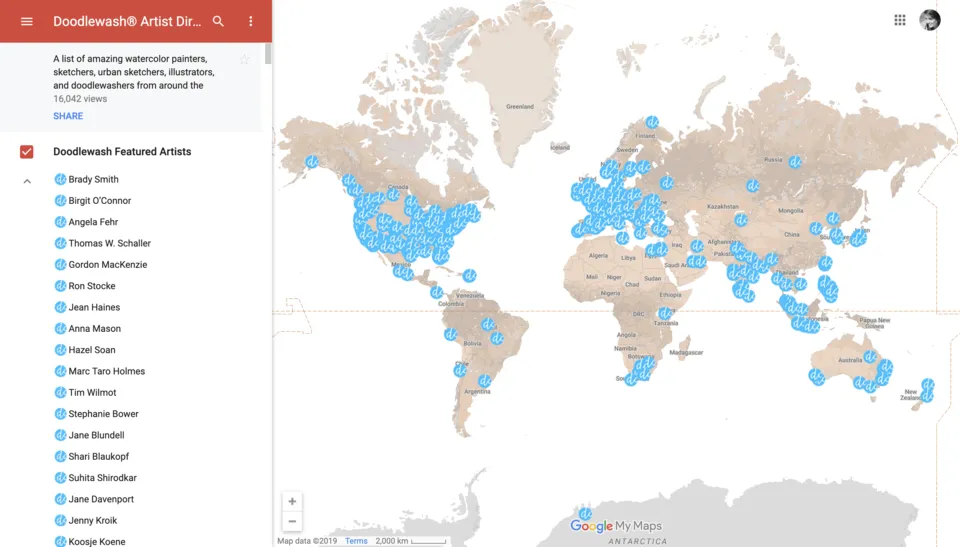The image size is (960, 547).
Task: Select Ron Stocke entry
Action: [x=91, y=286]
